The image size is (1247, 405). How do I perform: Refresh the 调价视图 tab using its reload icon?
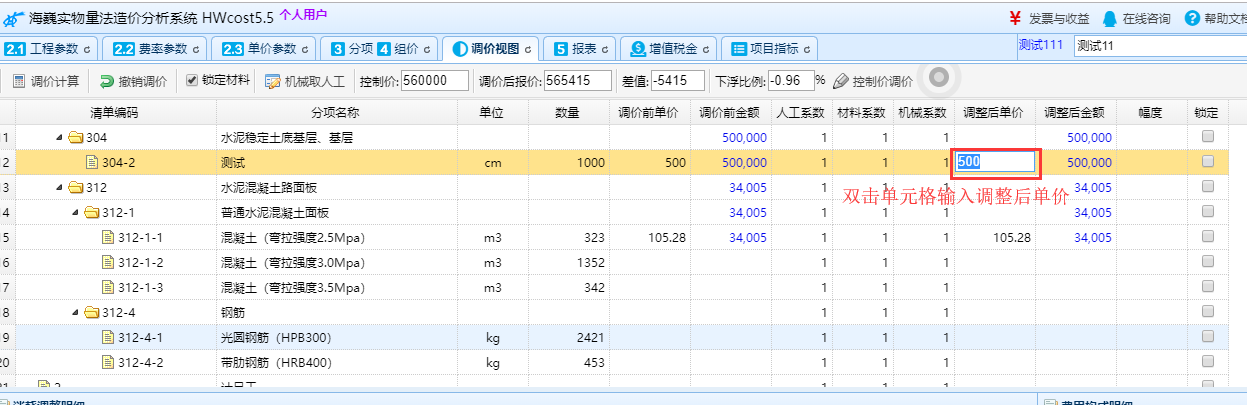[527, 49]
